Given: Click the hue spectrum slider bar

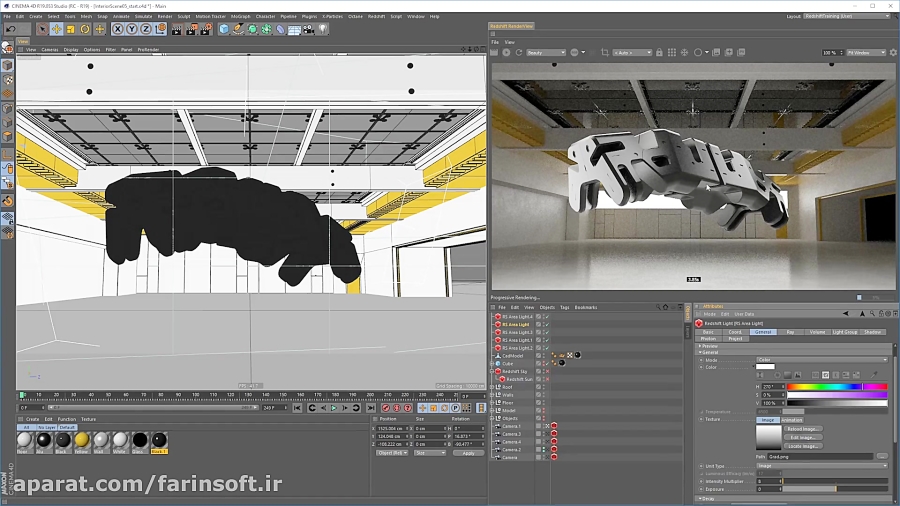Looking at the screenshot, I should [837, 386].
